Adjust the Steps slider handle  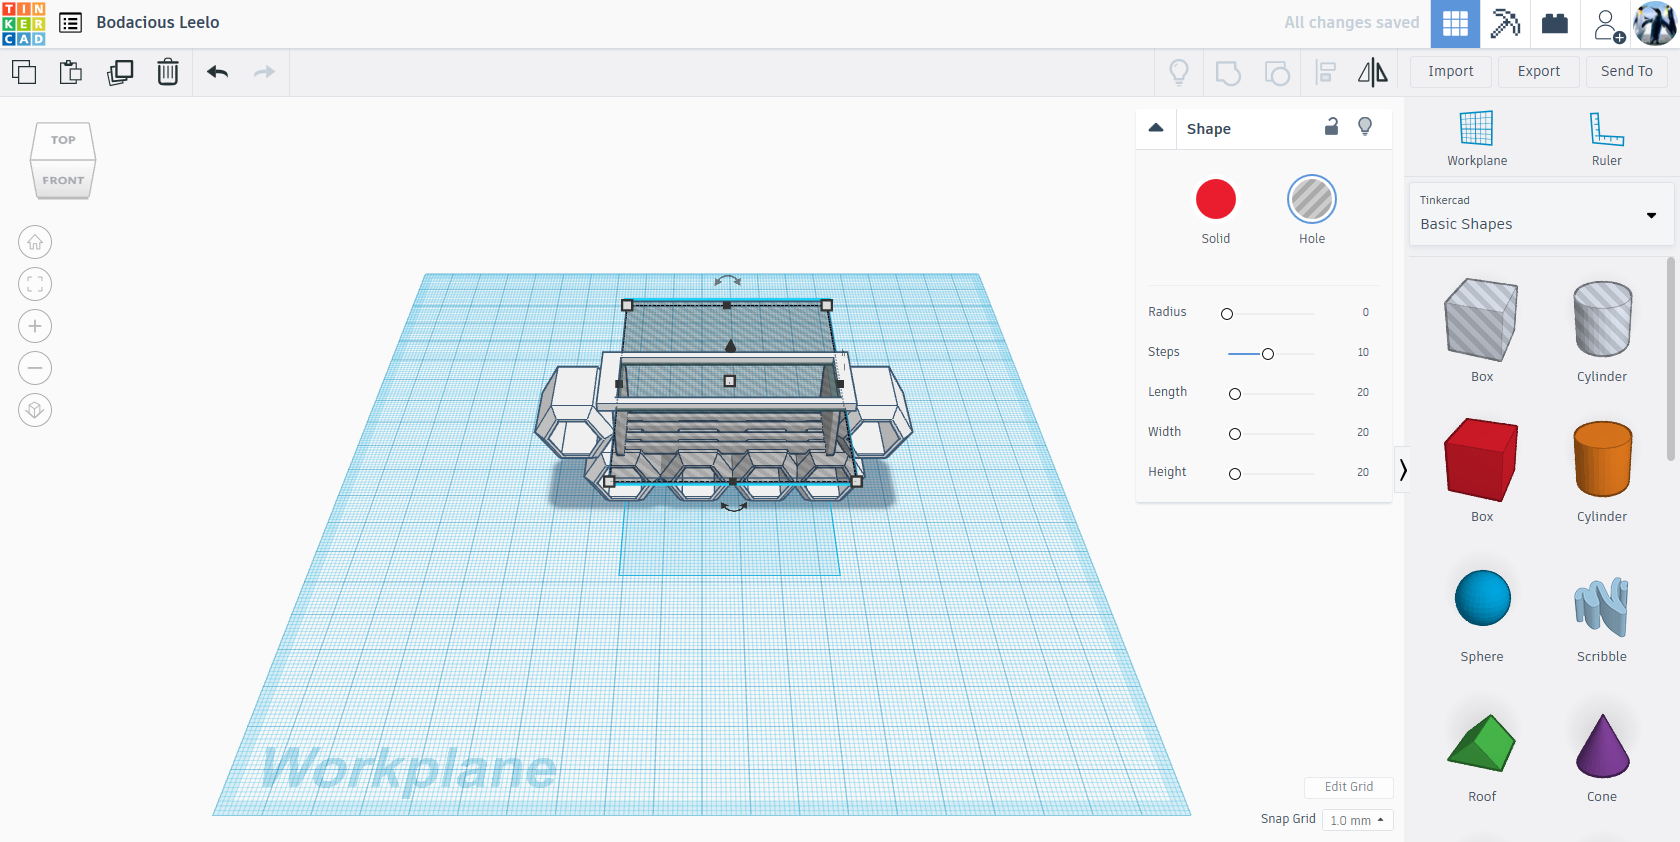click(1268, 354)
